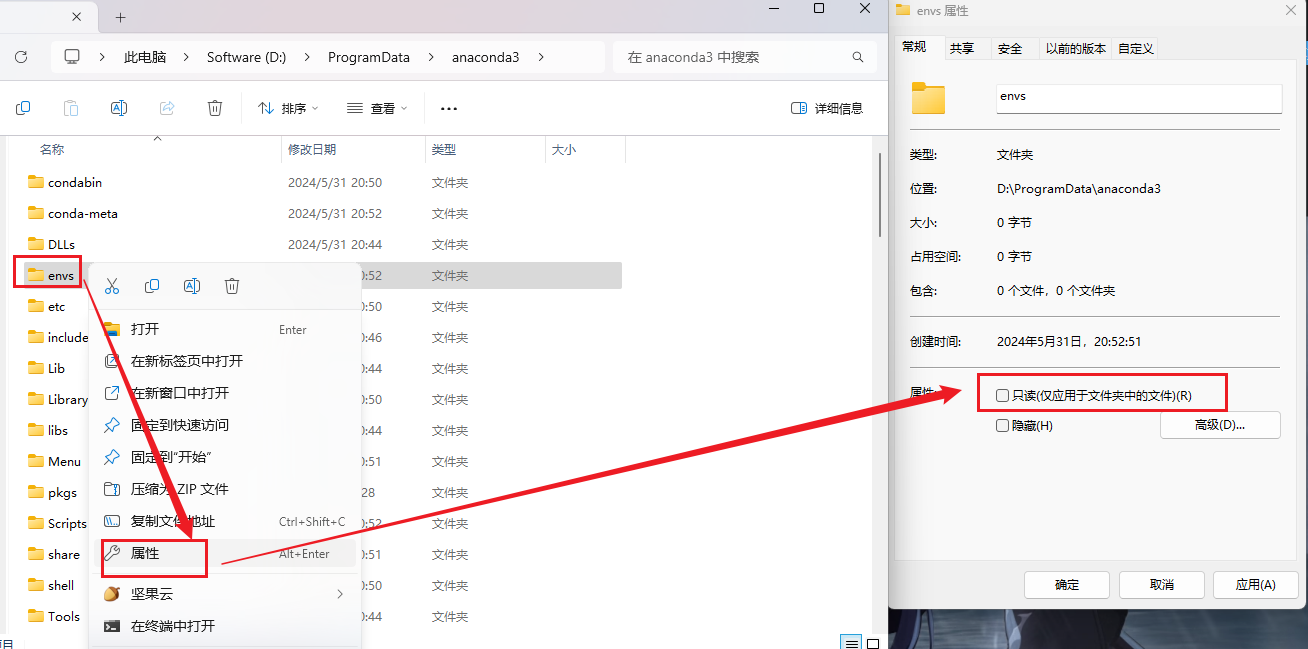The width and height of the screenshot is (1308, 649).
Task: Click the file list vertical scrollbar
Action: (880, 195)
